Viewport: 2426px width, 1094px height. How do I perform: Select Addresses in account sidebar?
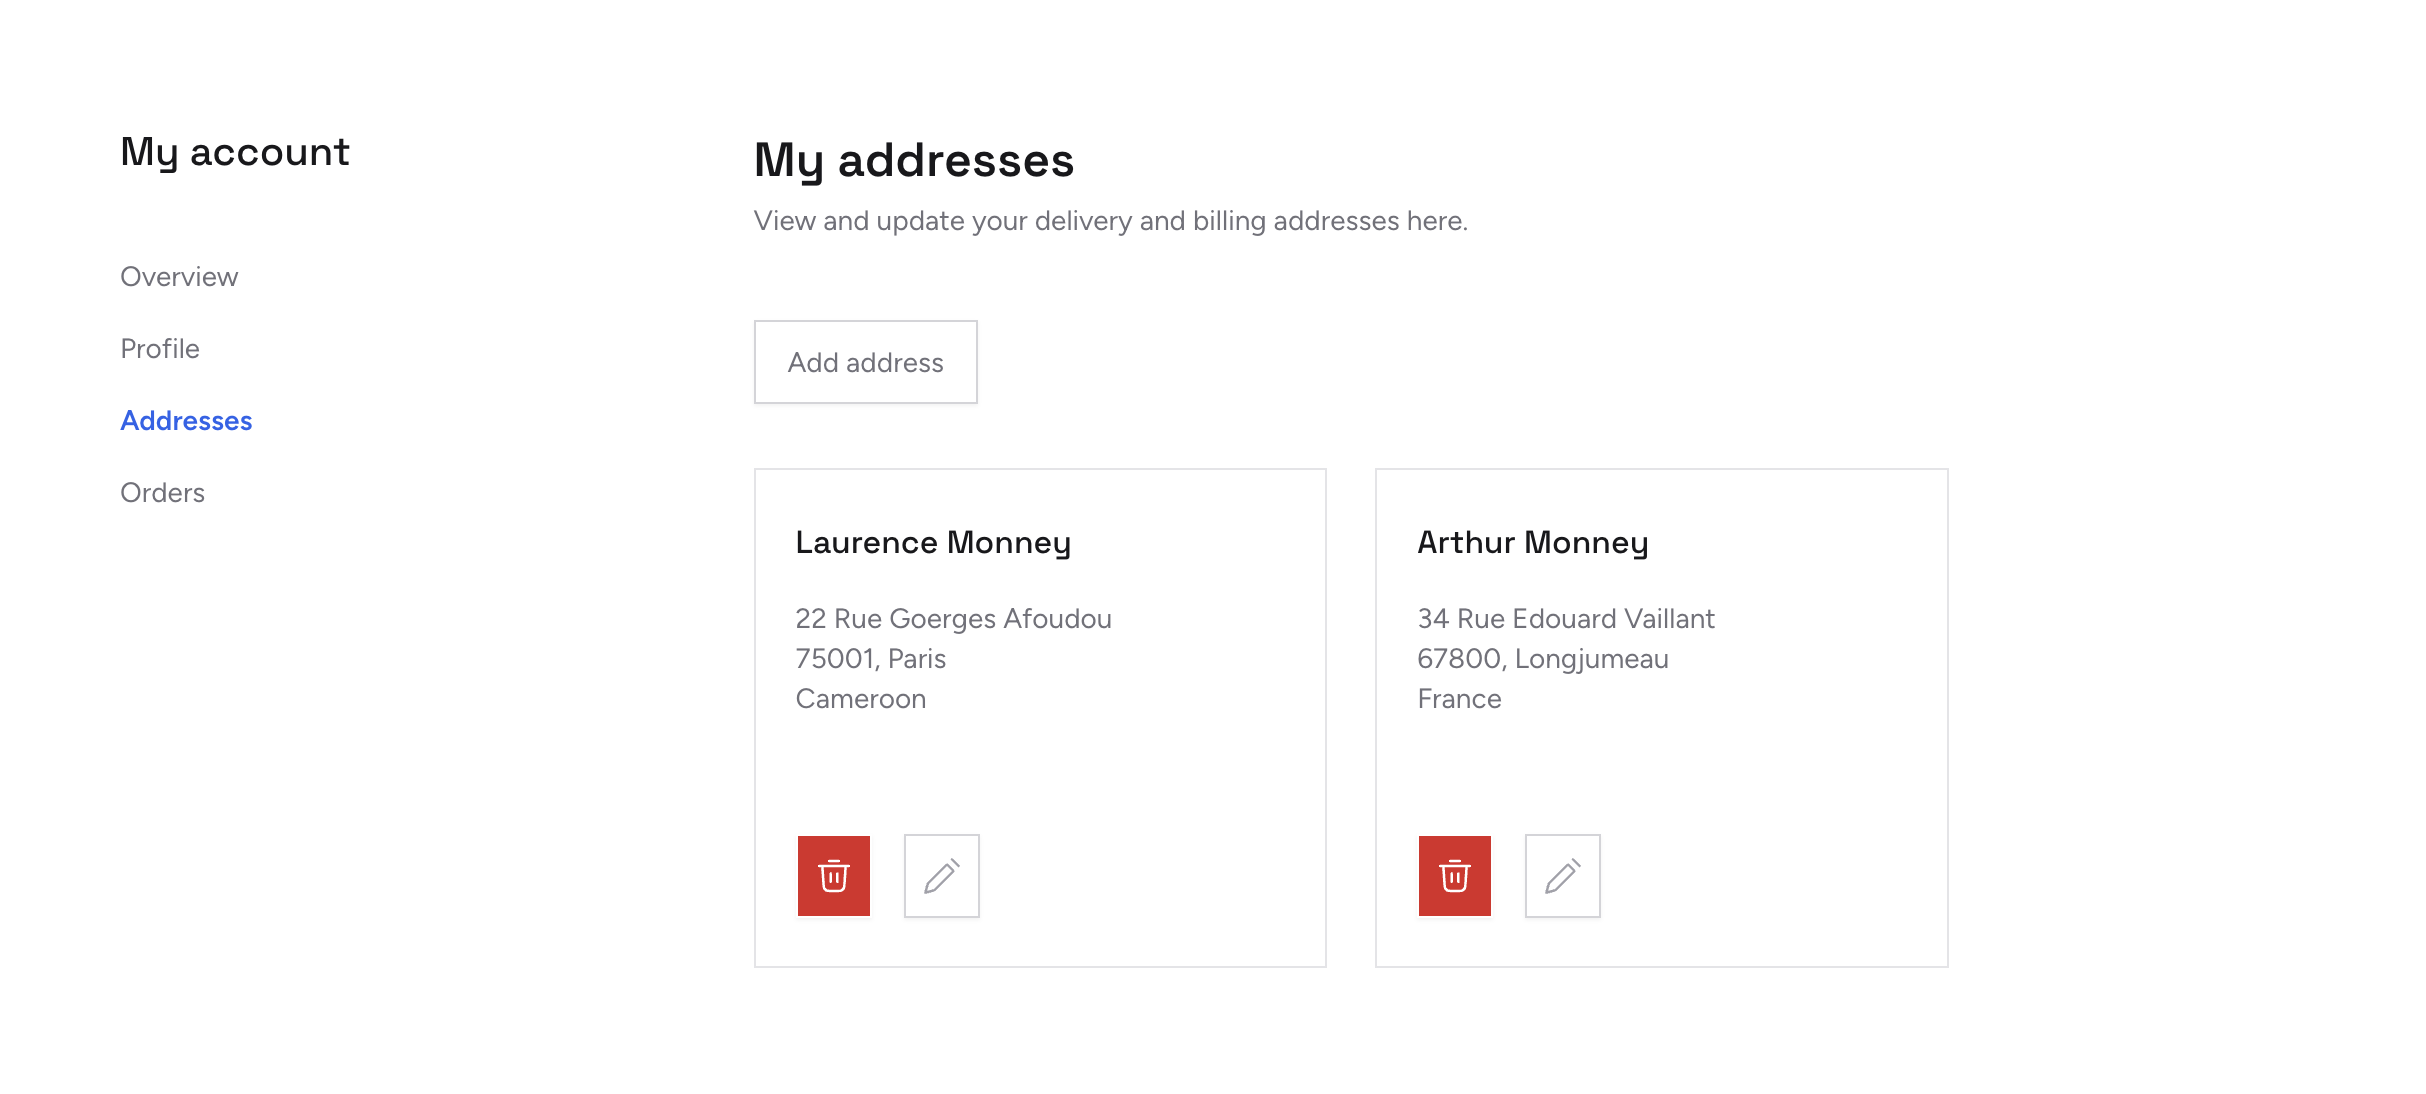pyautogui.click(x=186, y=421)
